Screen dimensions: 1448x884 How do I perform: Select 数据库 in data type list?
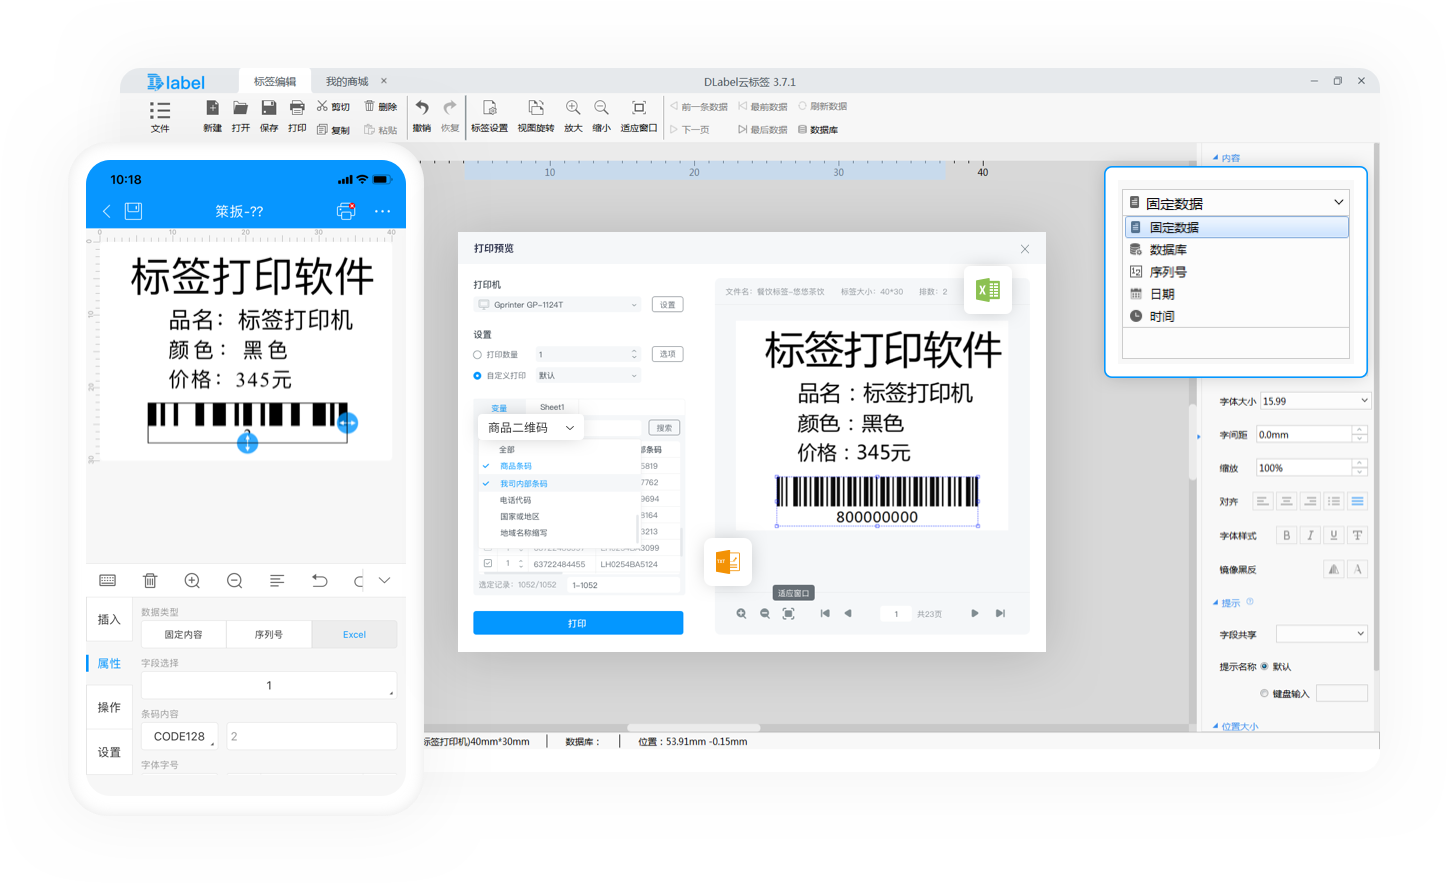(x=1237, y=250)
